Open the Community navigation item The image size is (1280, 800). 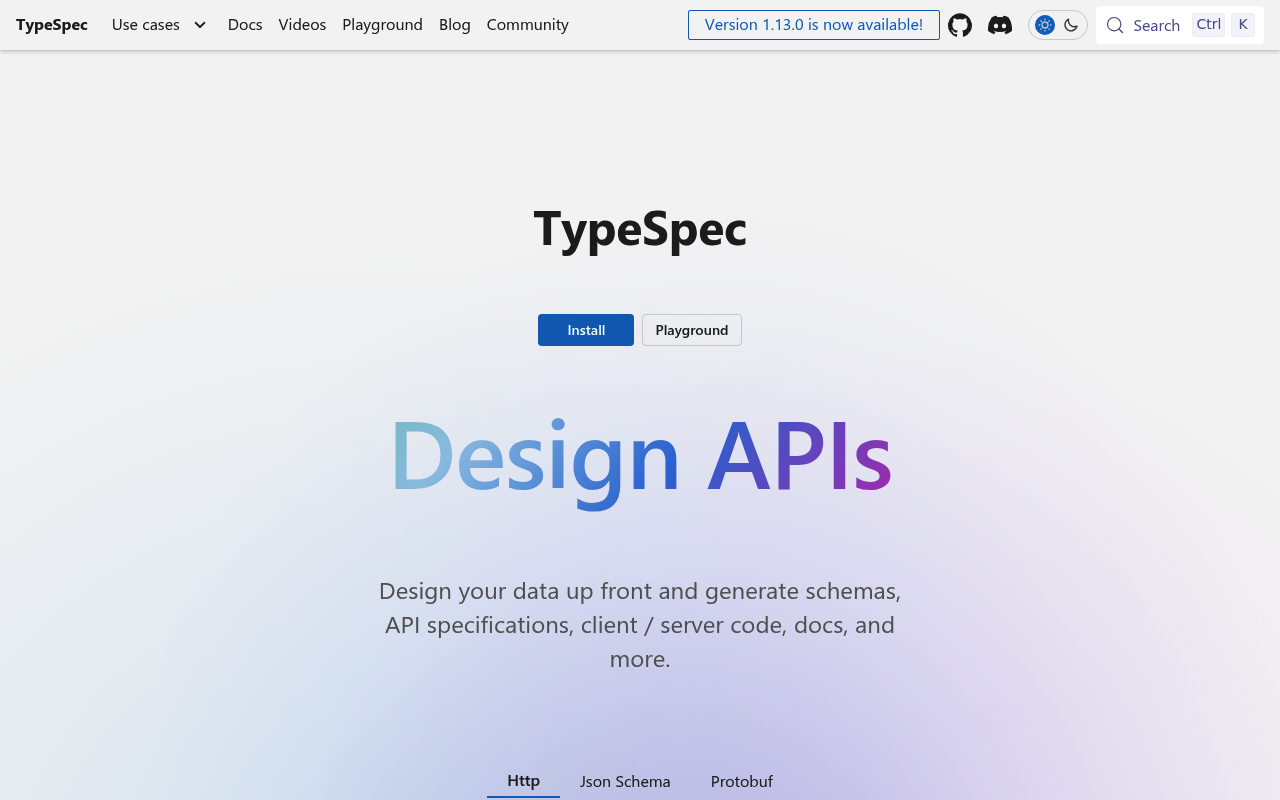pos(528,25)
